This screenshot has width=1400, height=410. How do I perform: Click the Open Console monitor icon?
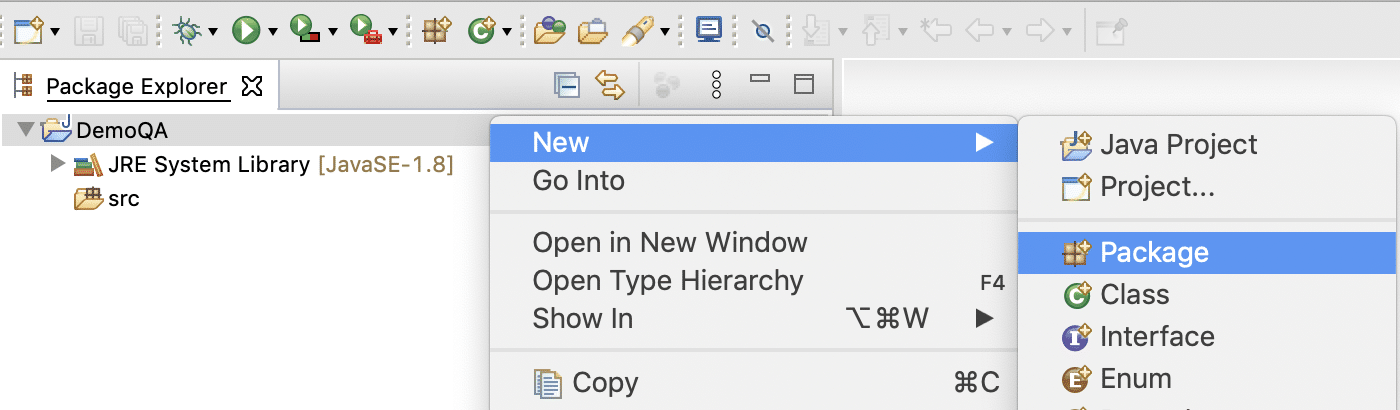[709, 31]
